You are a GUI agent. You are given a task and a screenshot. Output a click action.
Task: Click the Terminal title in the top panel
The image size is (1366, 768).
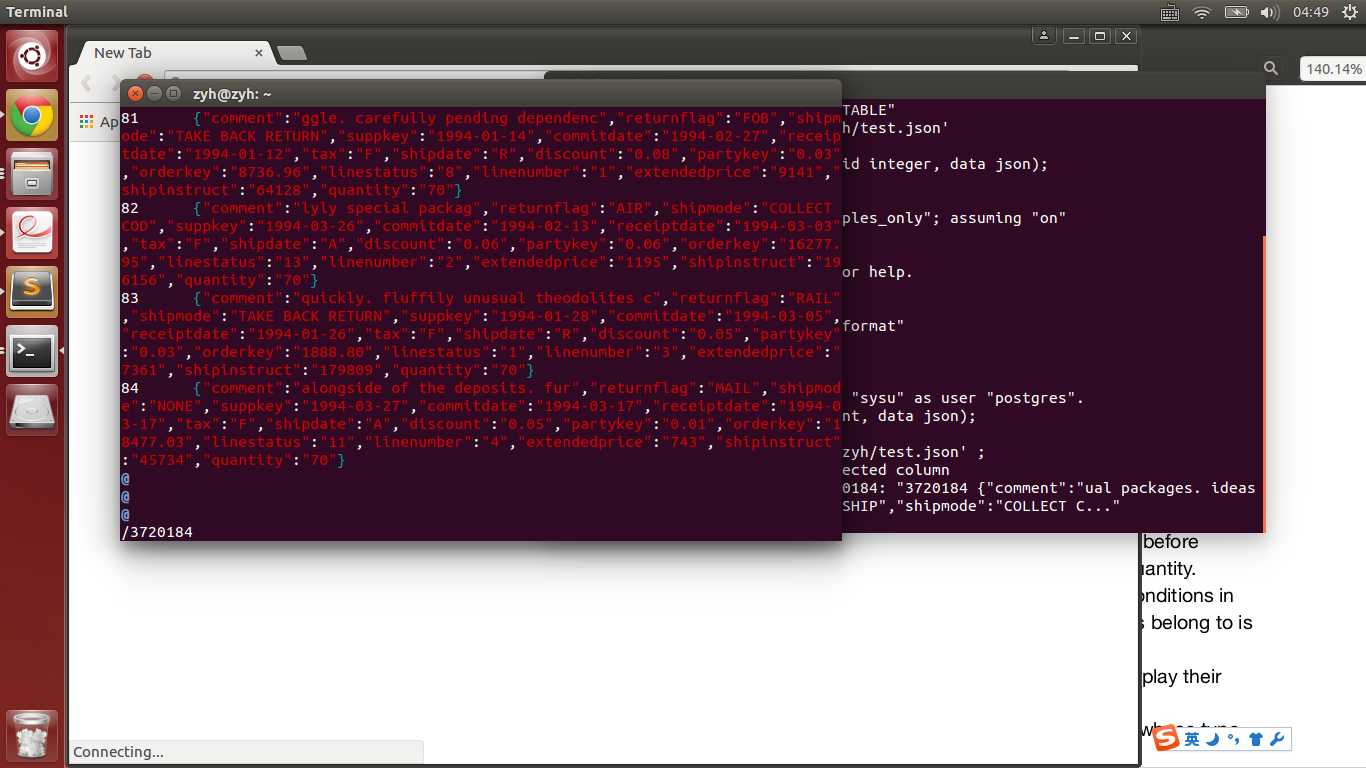37,12
